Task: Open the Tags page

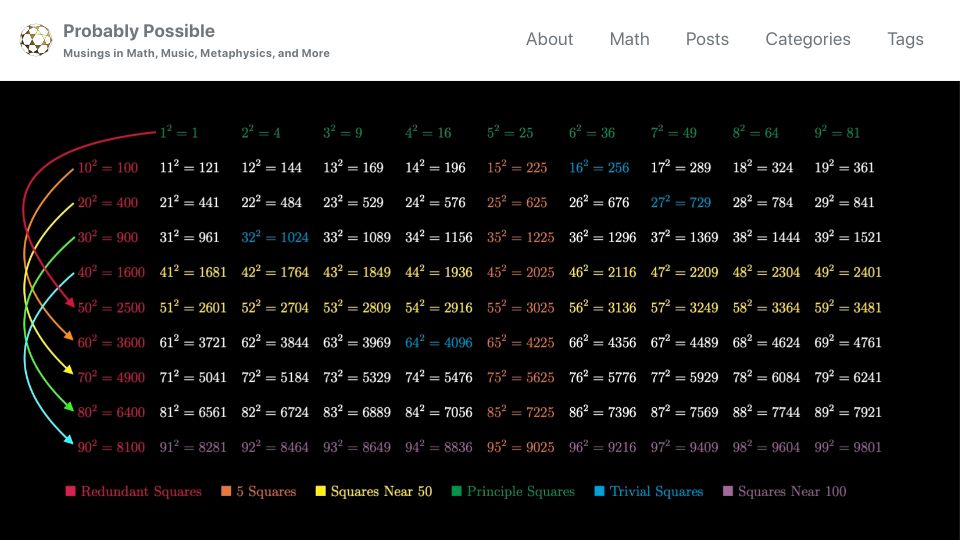Action: tap(905, 39)
